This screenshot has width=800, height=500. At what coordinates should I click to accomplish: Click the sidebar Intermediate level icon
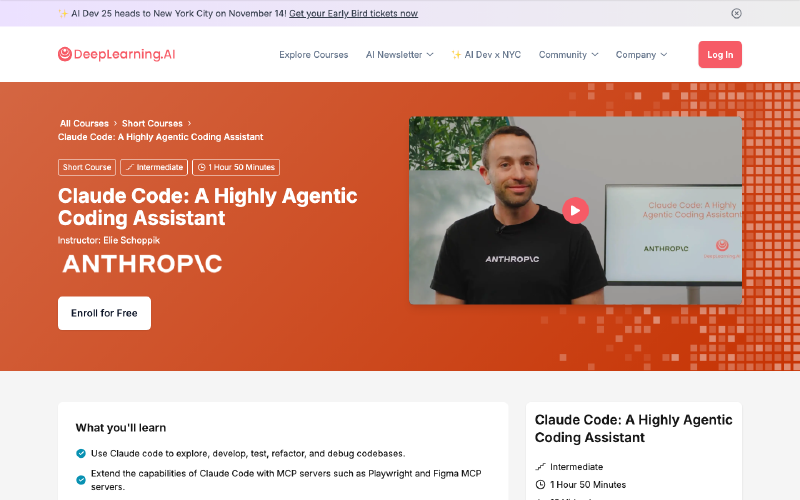click(540, 466)
